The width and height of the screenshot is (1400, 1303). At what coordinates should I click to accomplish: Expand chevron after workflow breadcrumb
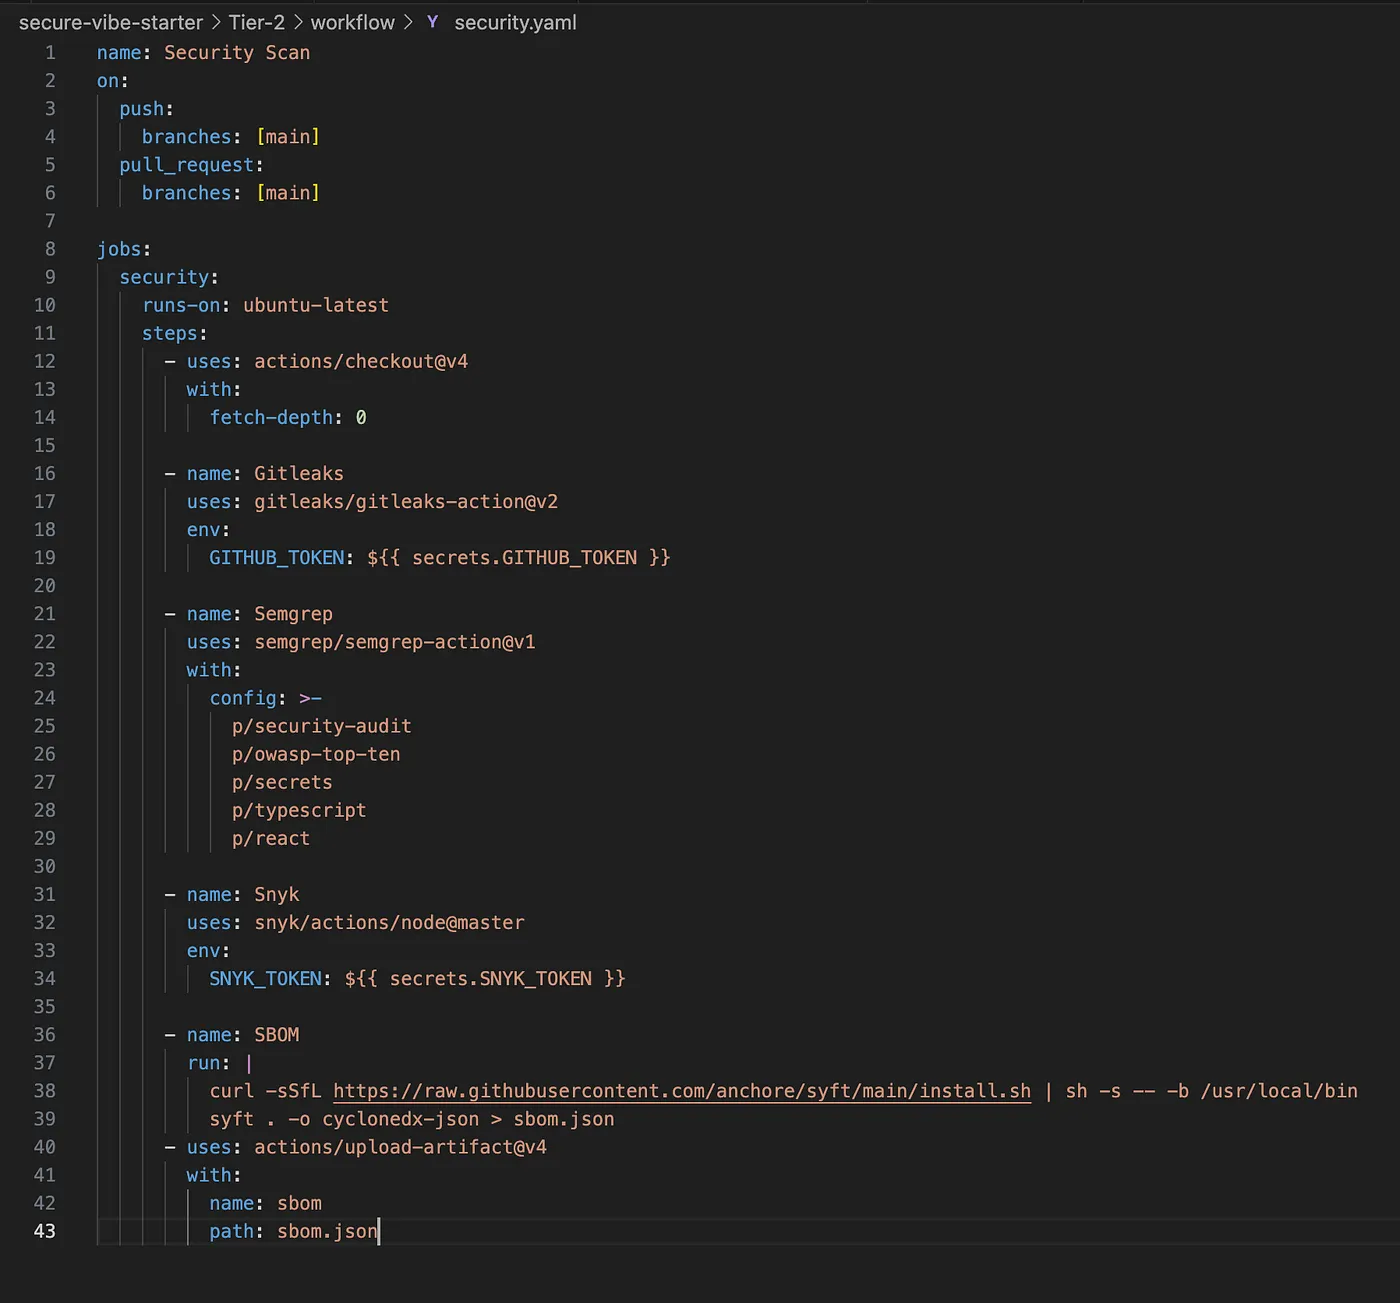click(408, 22)
